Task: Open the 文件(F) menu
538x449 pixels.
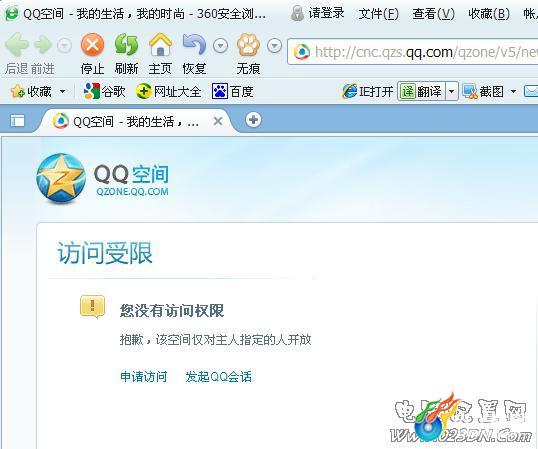Action: pyautogui.click(x=378, y=14)
